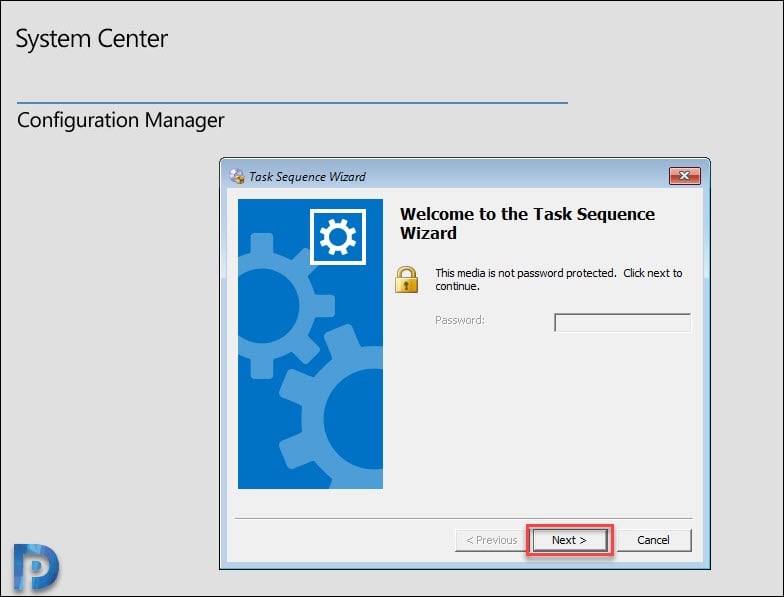The image size is (784, 597).
Task: Click the Configuration Manager heading
Action: pos(120,120)
